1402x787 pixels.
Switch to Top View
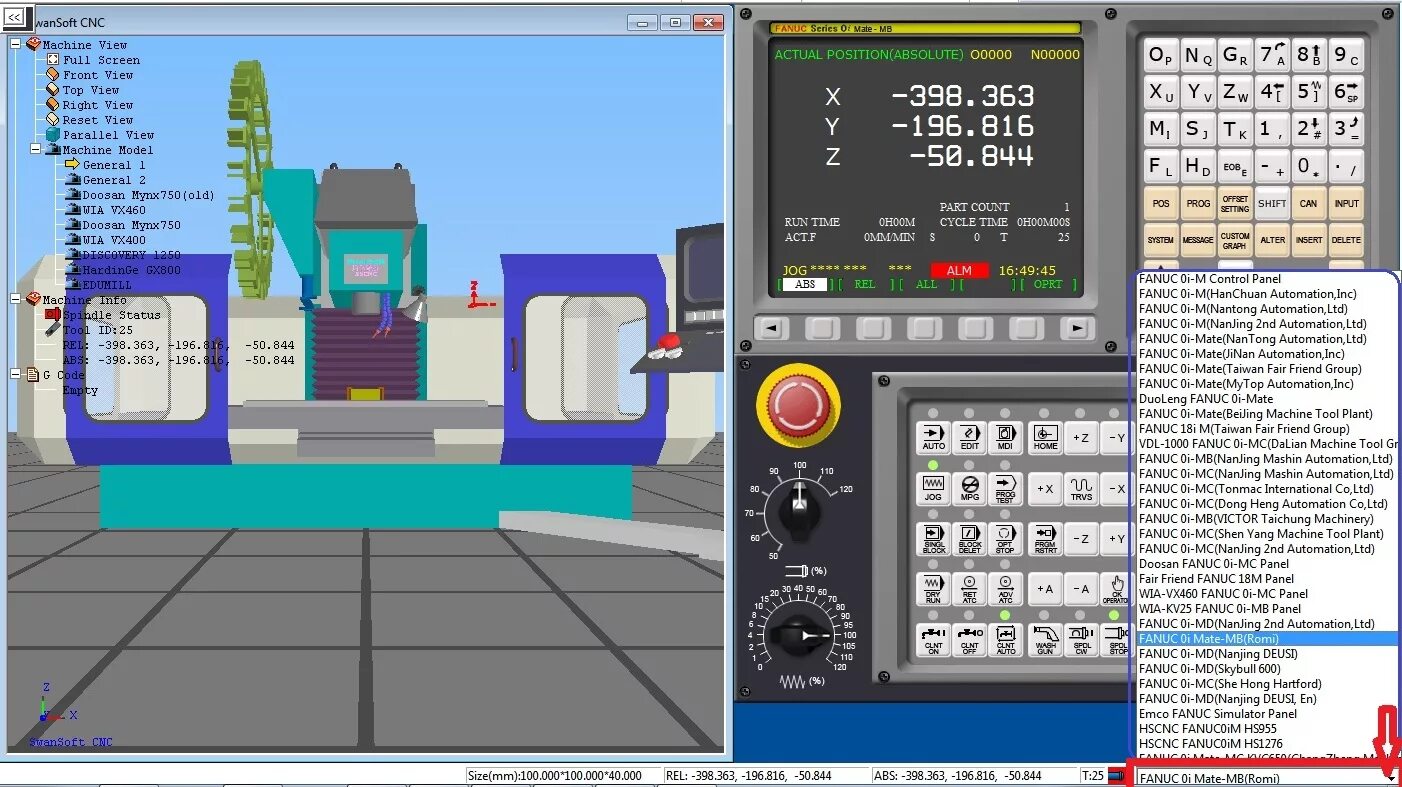click(x=91, y=90)
